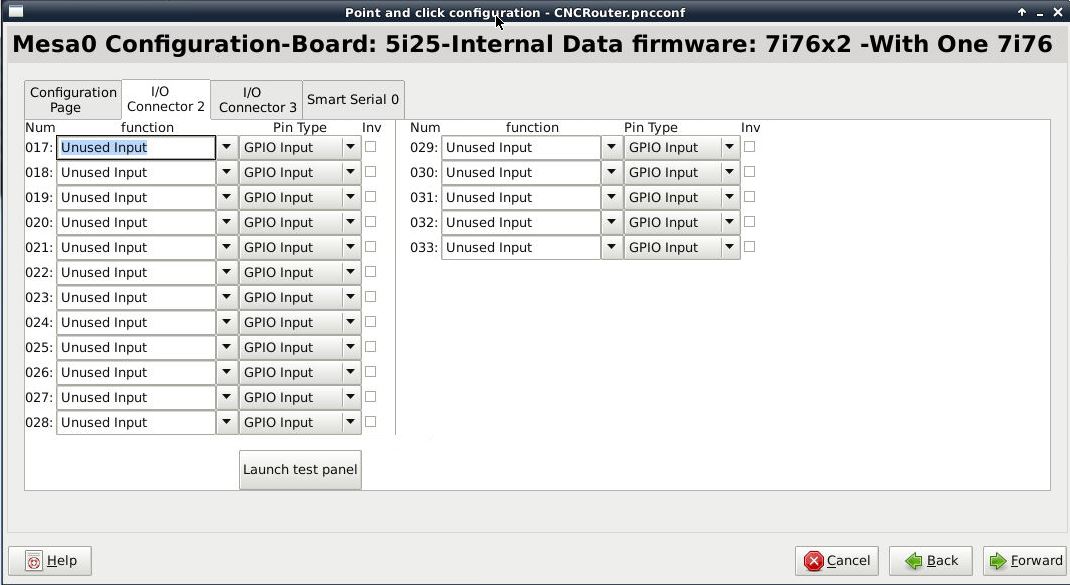Click the left 'Pin Type' column header

[300, 128]
